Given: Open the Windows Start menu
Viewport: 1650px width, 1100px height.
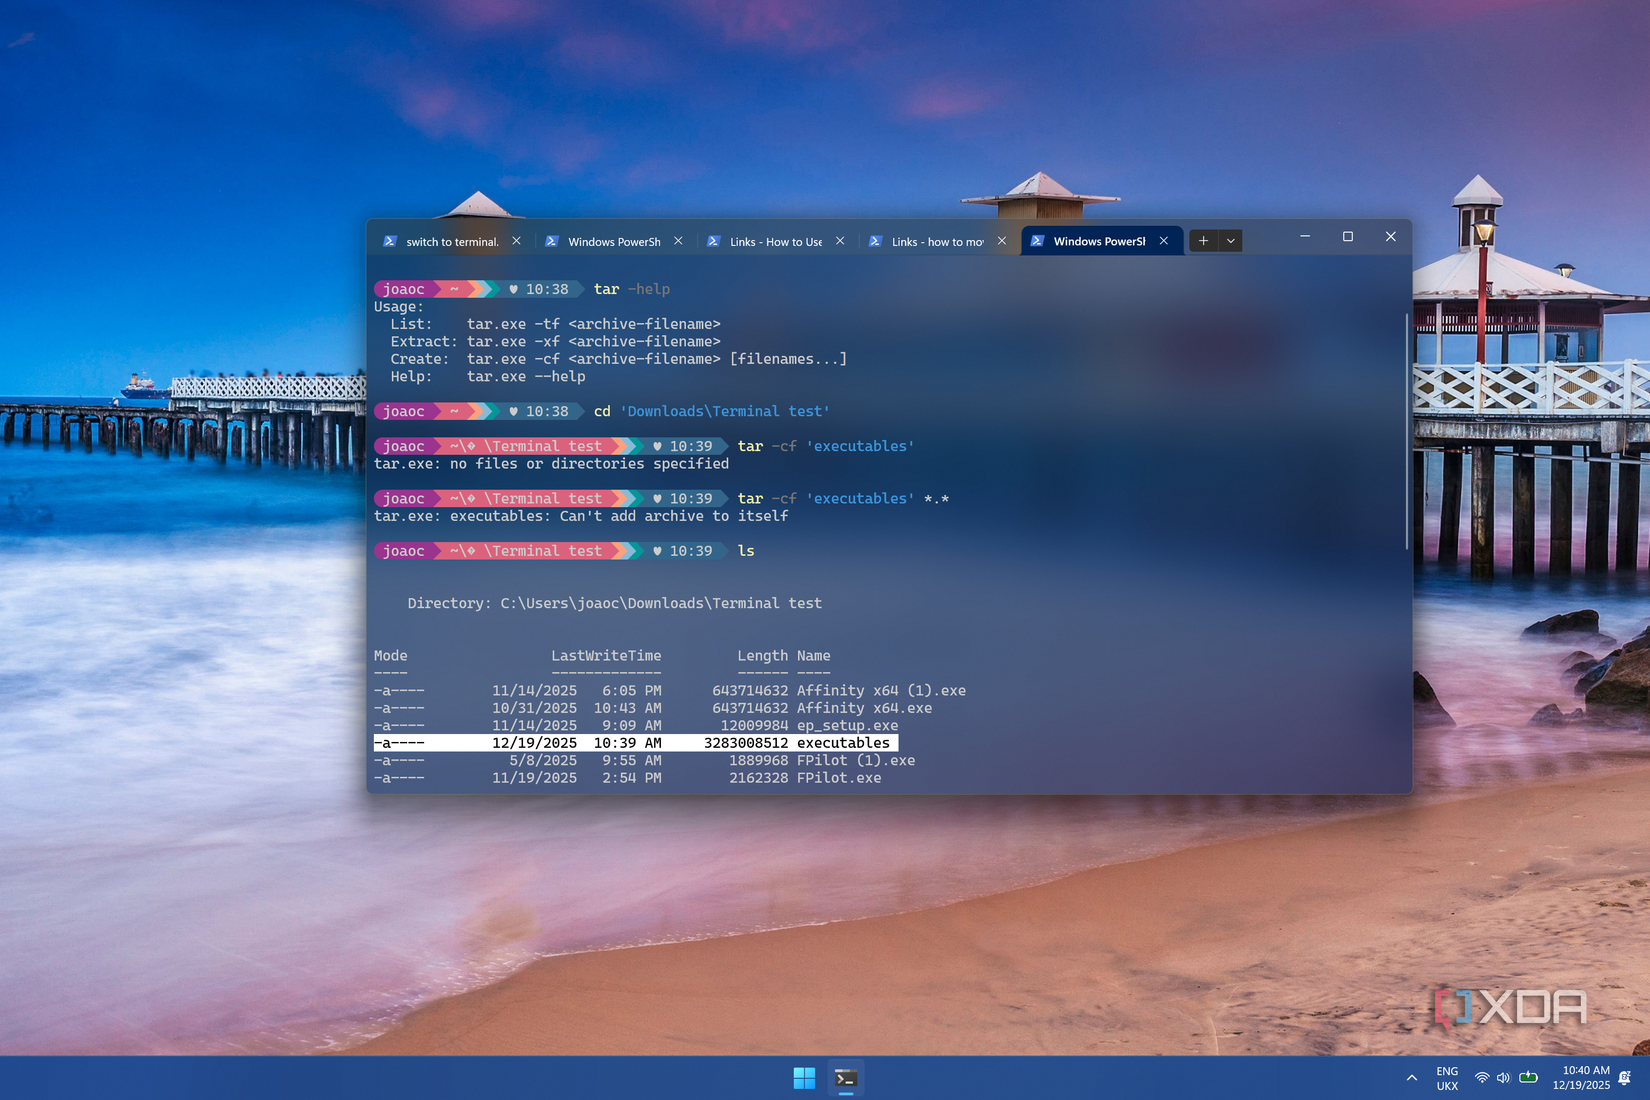Looking at the screenshot, I should pos(804,1078).
